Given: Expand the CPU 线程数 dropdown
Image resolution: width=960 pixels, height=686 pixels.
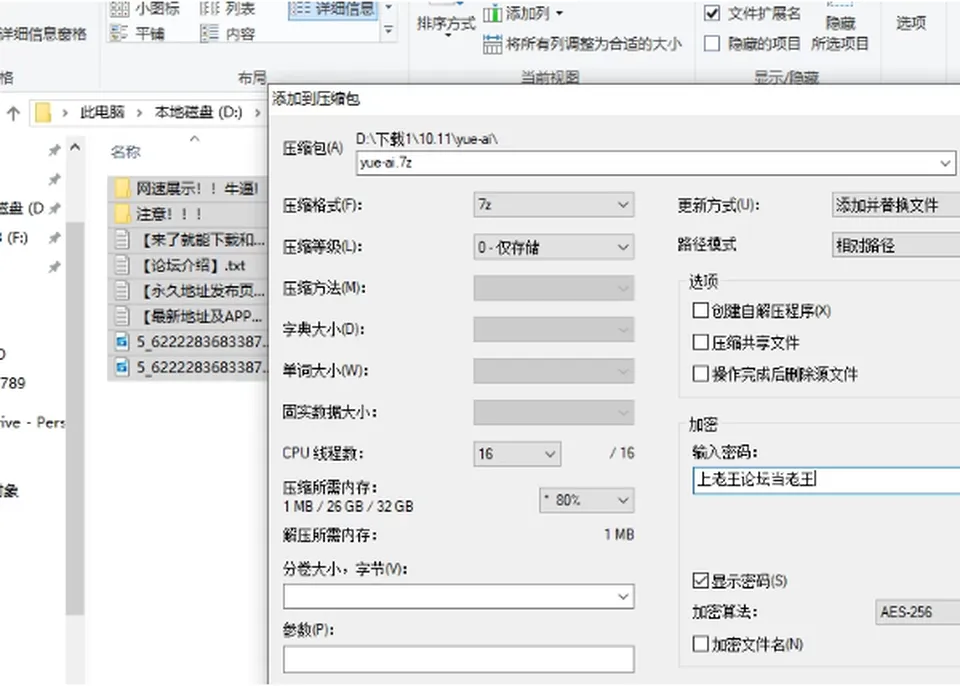Looking at the screenshot, I should pyautogui.click(x=517, y=454).
